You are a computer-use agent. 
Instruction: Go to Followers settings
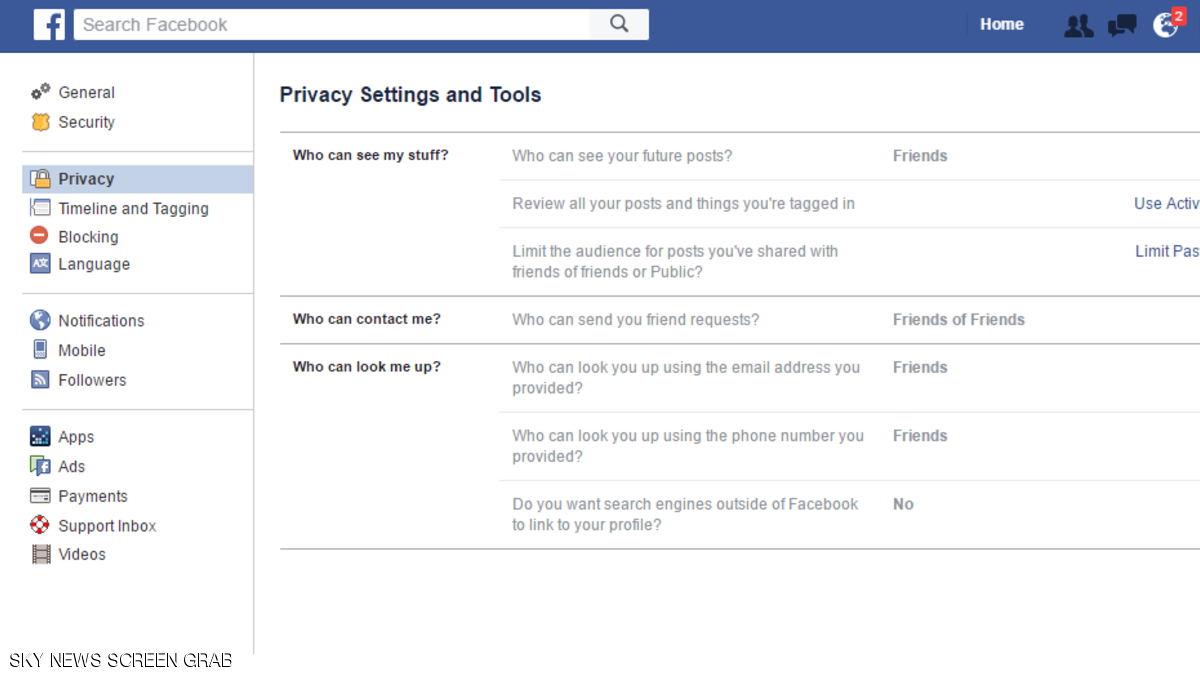(x=92, y=380)
